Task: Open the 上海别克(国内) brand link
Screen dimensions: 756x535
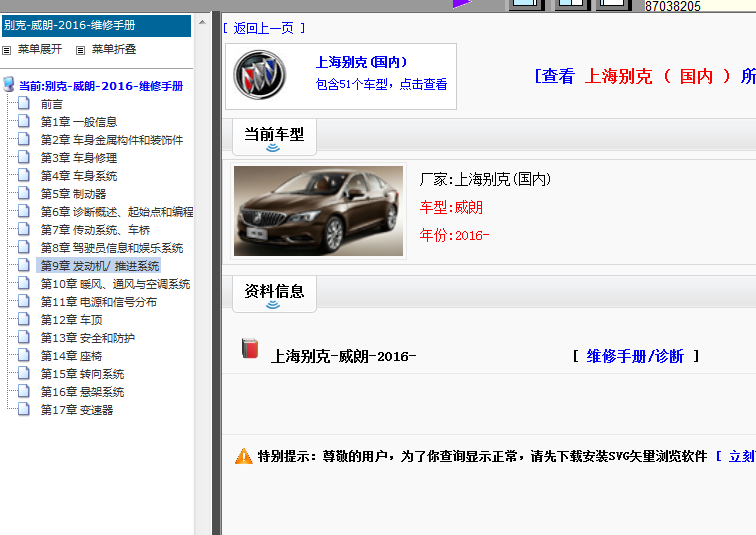Action: coord(362,62)
